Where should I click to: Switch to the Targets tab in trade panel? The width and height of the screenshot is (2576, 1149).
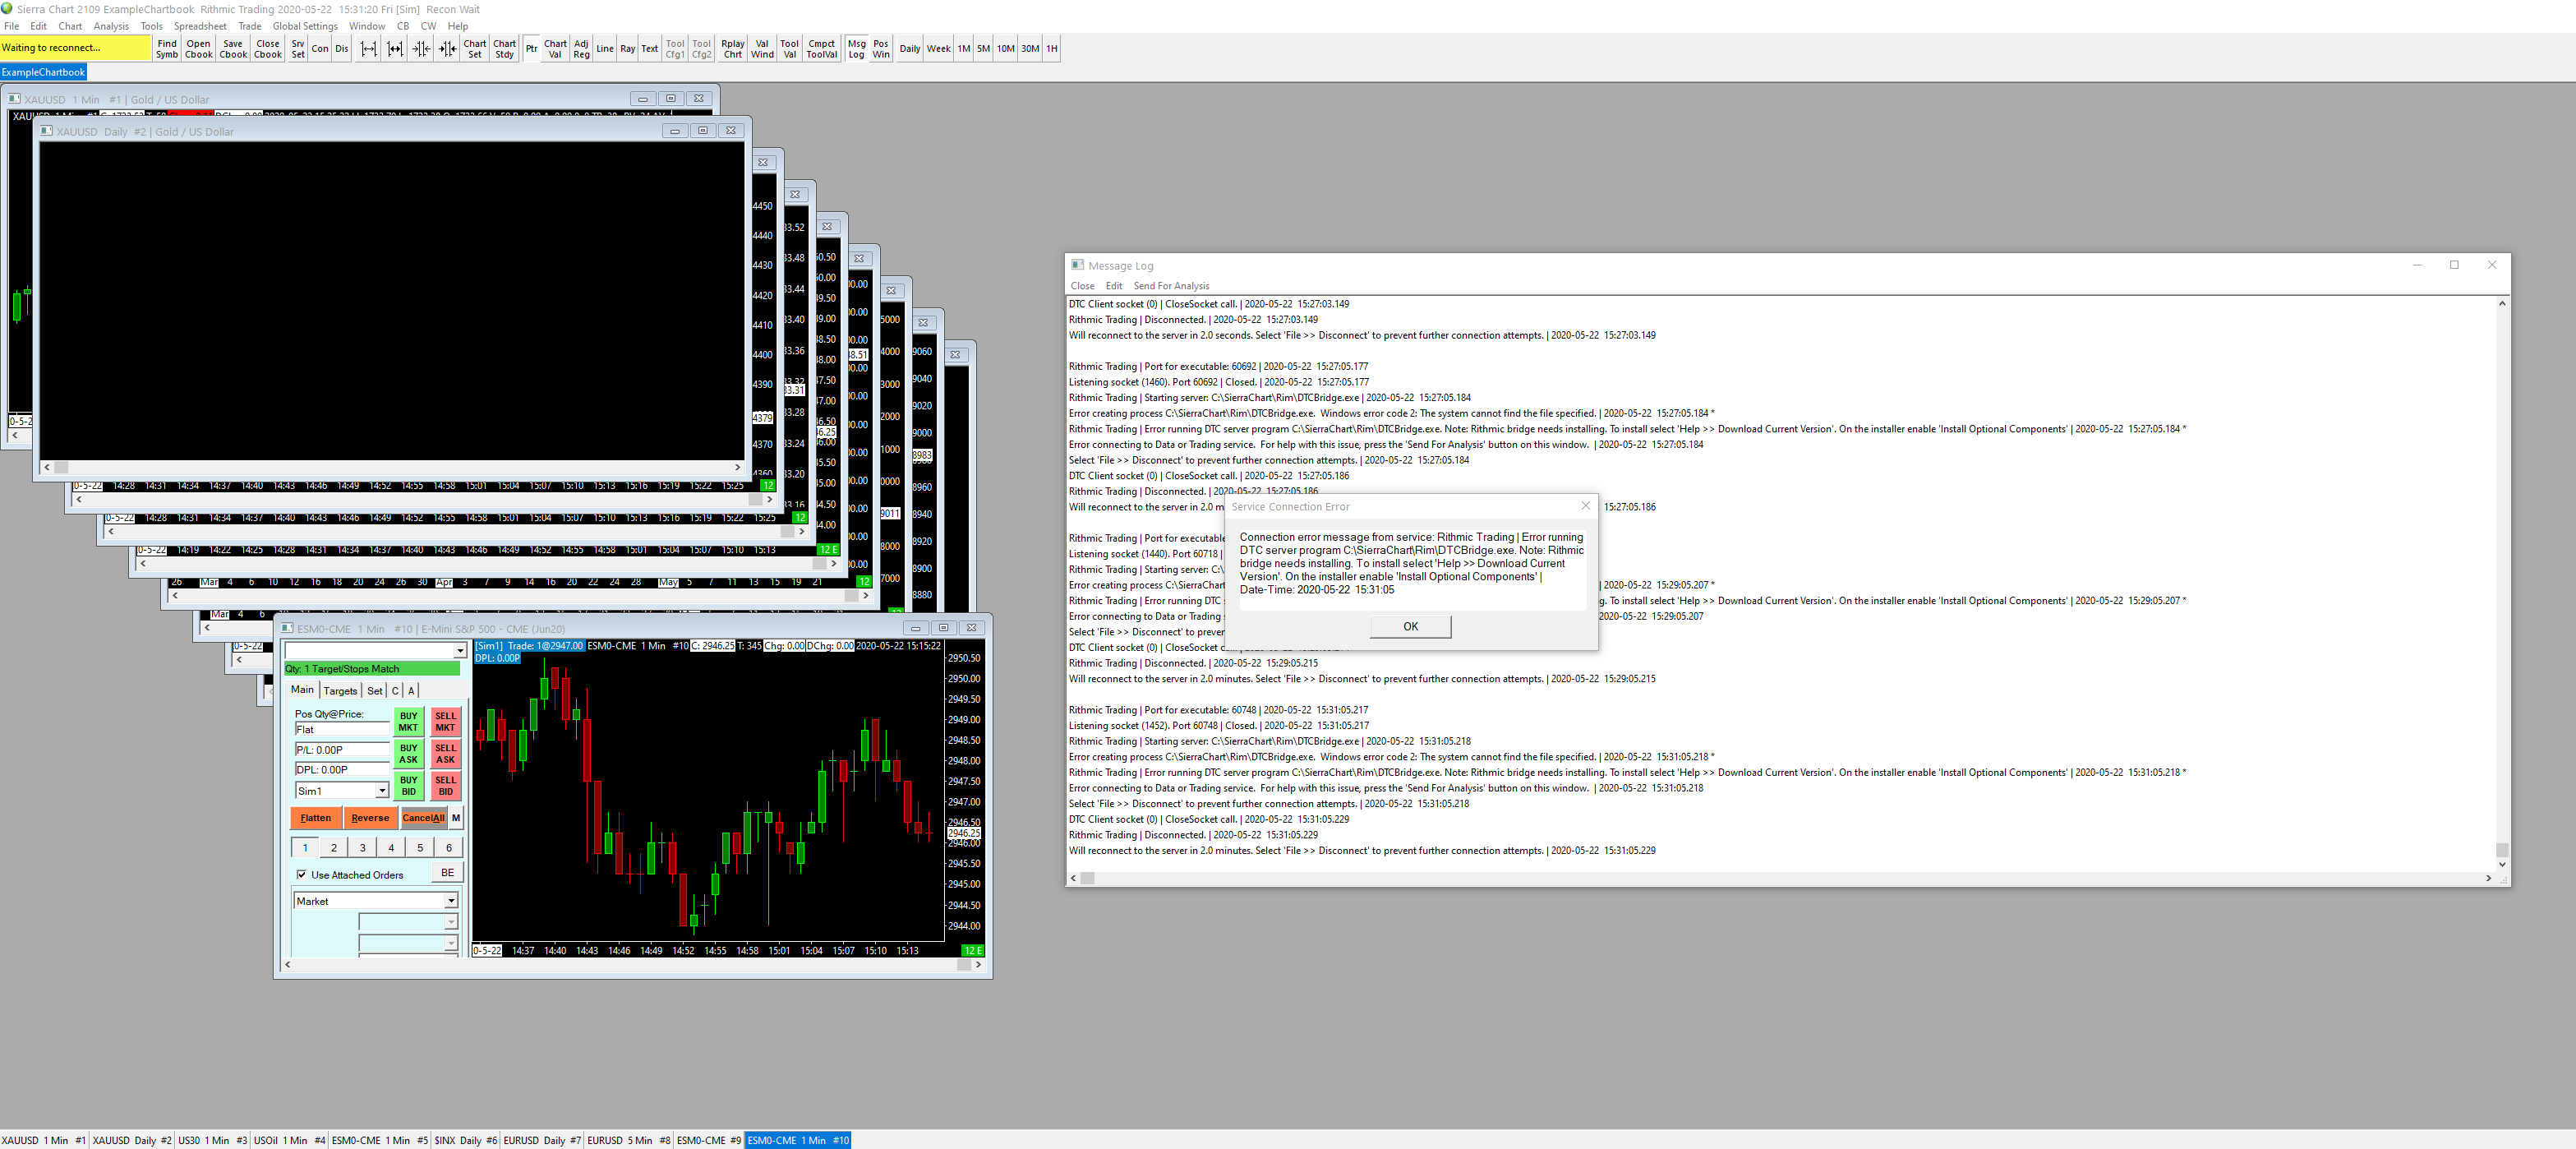tap(340, 691)
